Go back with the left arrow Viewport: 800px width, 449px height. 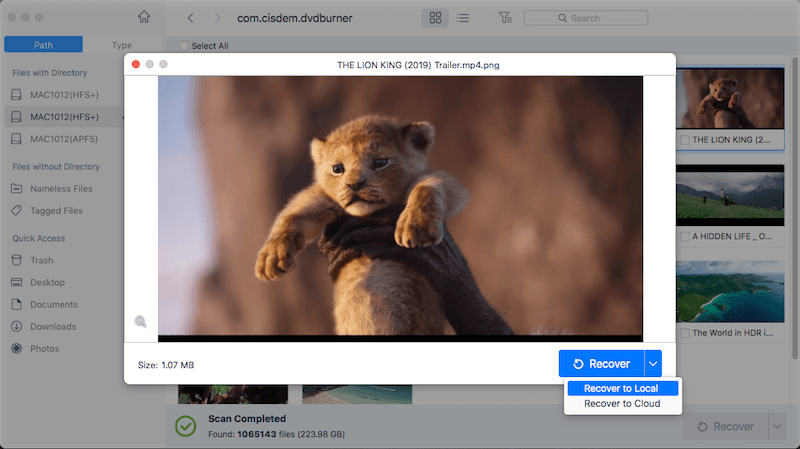click(190, 17)
